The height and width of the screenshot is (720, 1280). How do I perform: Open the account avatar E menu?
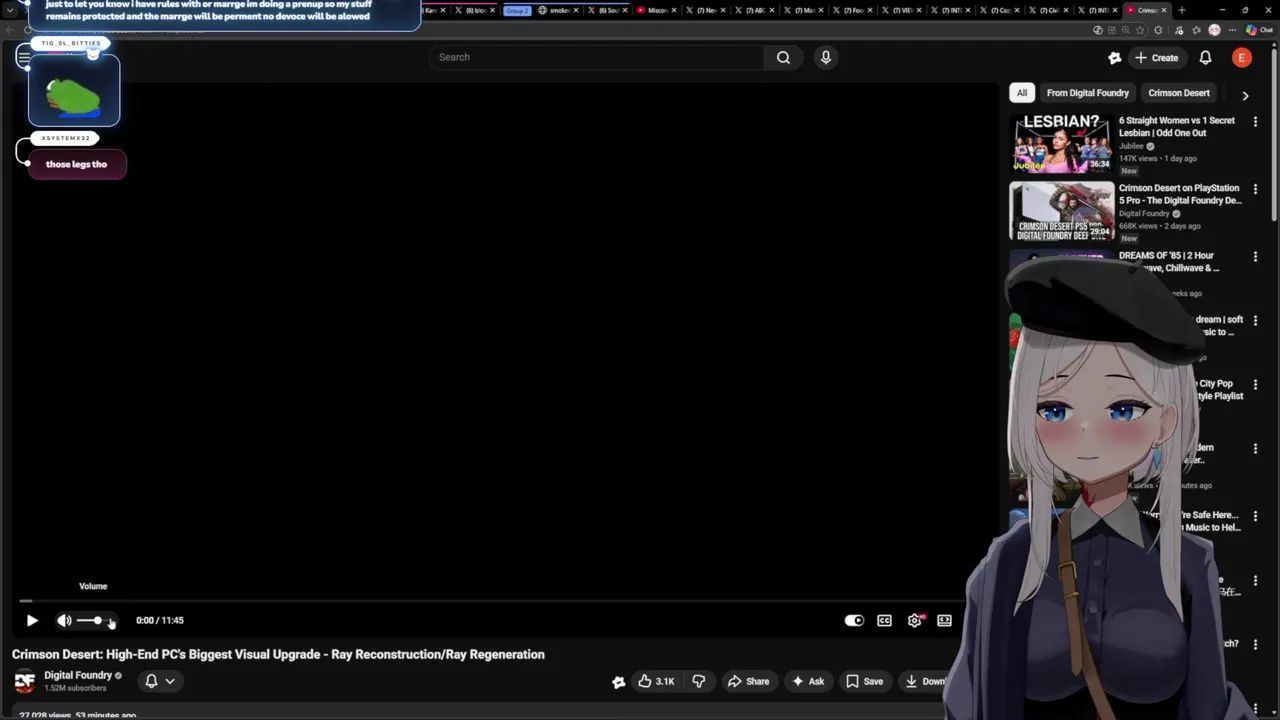point(1242,57)
